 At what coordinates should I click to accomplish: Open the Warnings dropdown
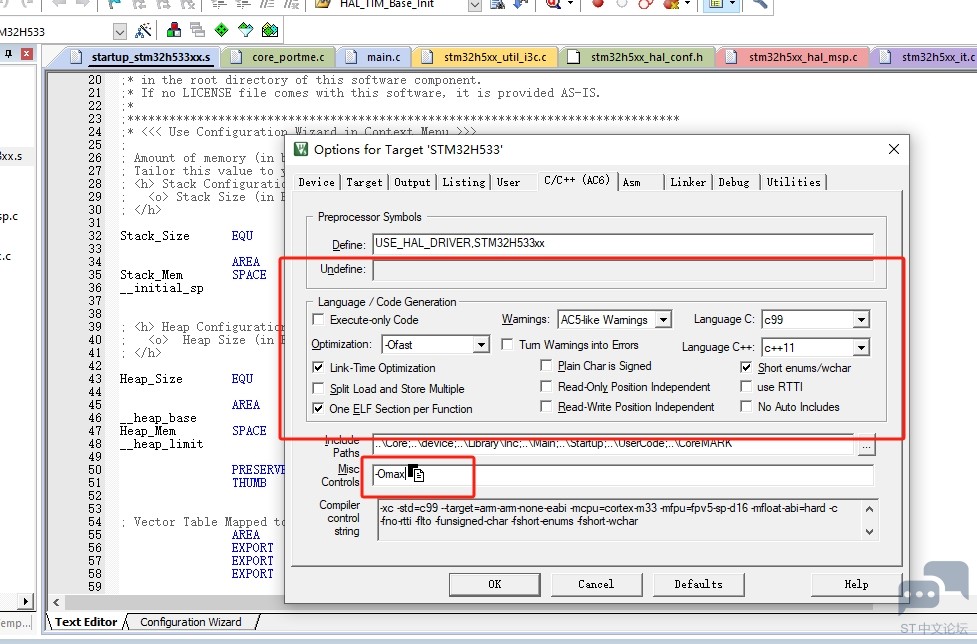click(x=664, y=320)
